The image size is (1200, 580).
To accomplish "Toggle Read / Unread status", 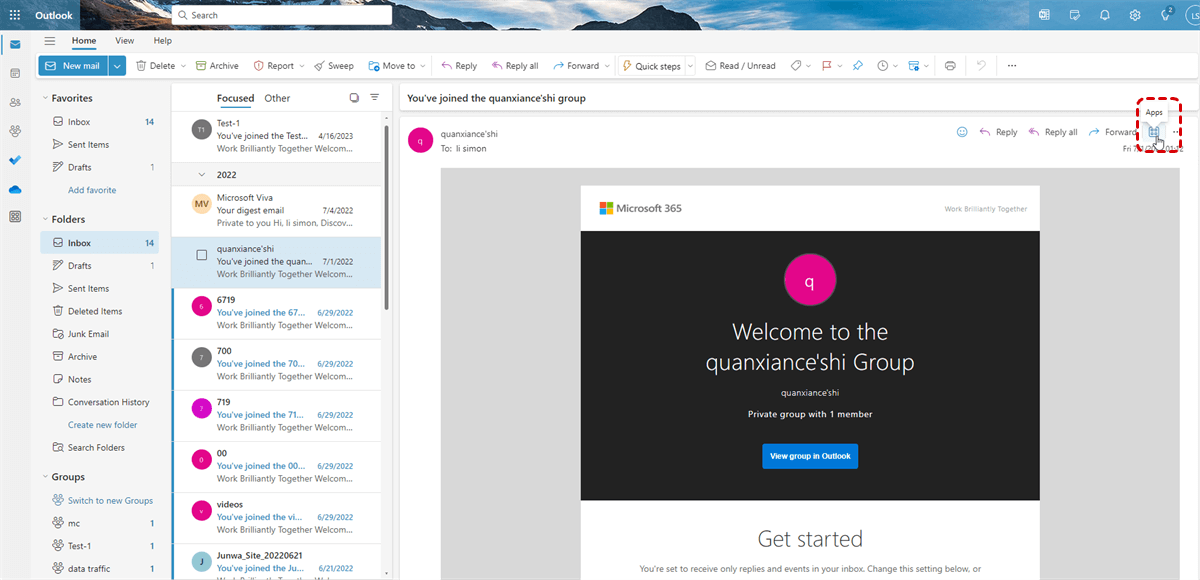I will (740, 66).
